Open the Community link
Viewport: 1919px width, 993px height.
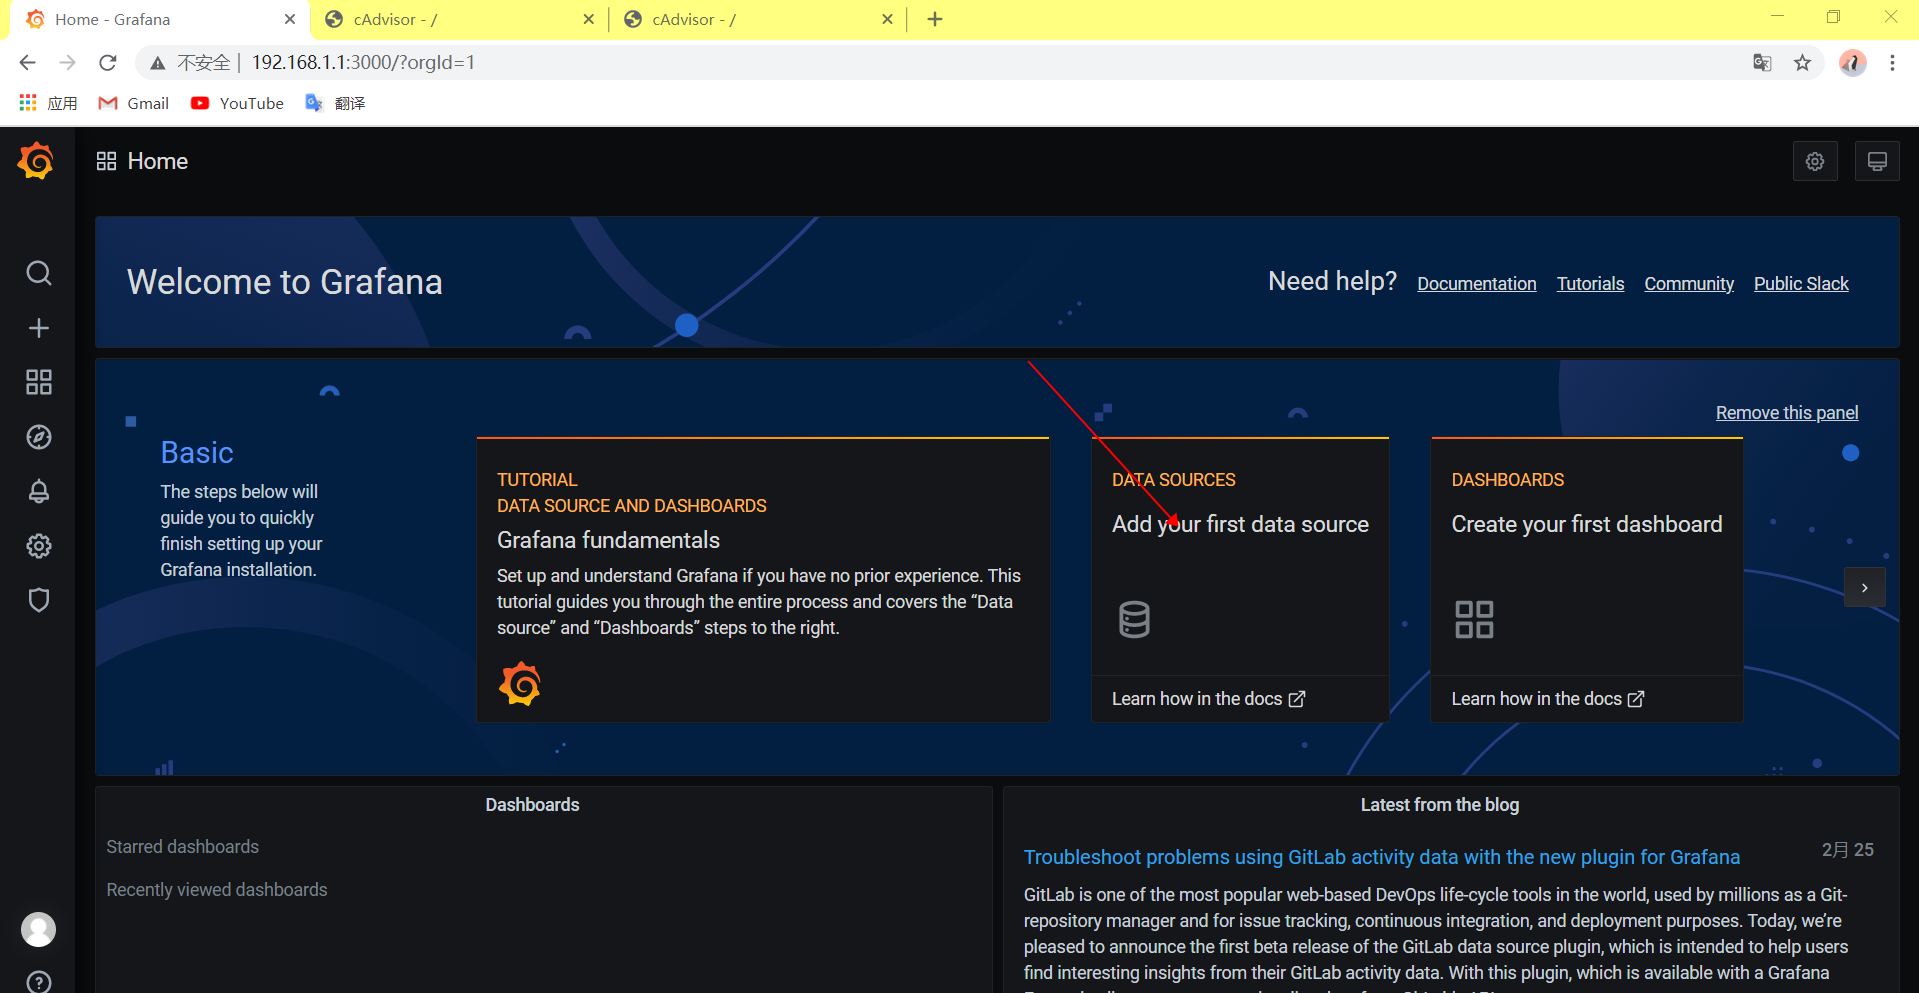[x=1689, y=284]
